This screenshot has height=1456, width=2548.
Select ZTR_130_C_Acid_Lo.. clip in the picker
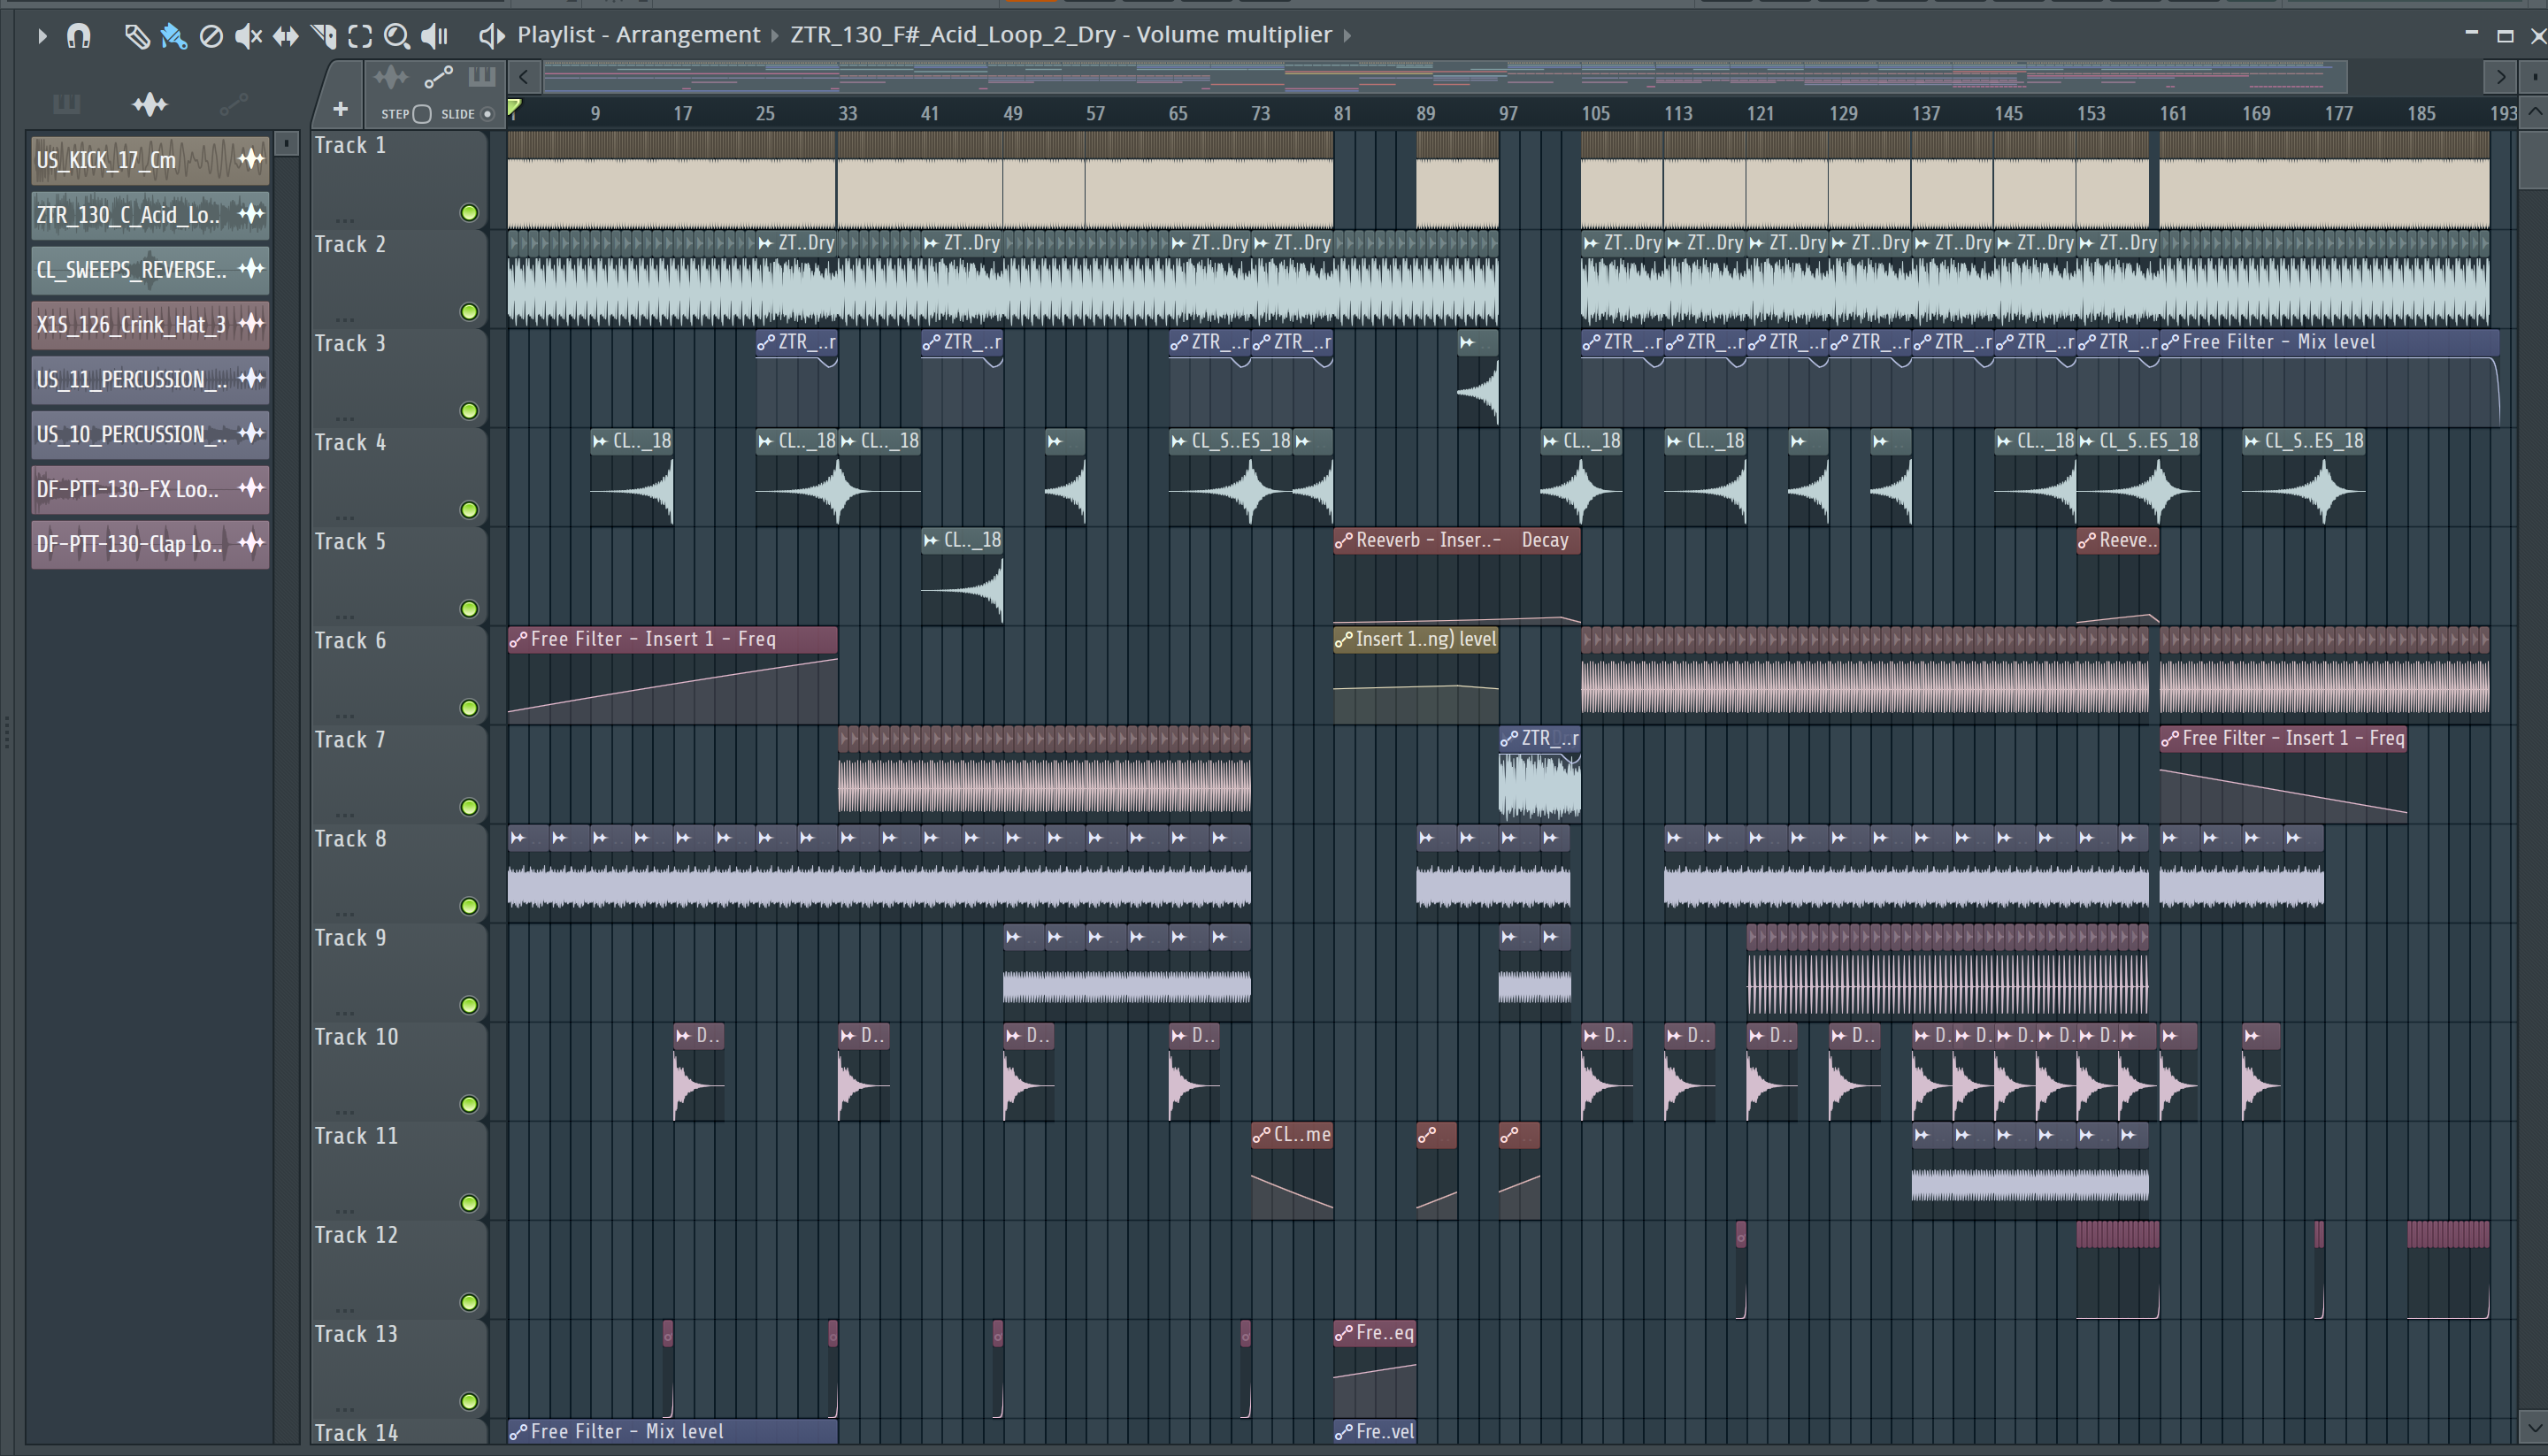(150, 215)
